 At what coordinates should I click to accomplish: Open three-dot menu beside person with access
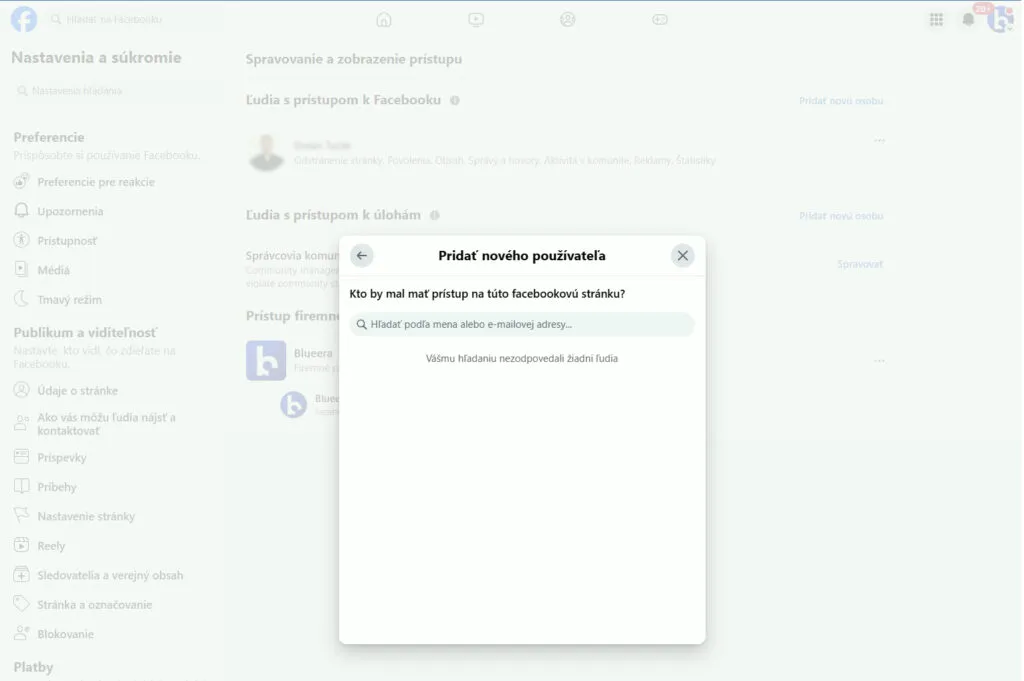pyautogui.click(x=880, y=141)
